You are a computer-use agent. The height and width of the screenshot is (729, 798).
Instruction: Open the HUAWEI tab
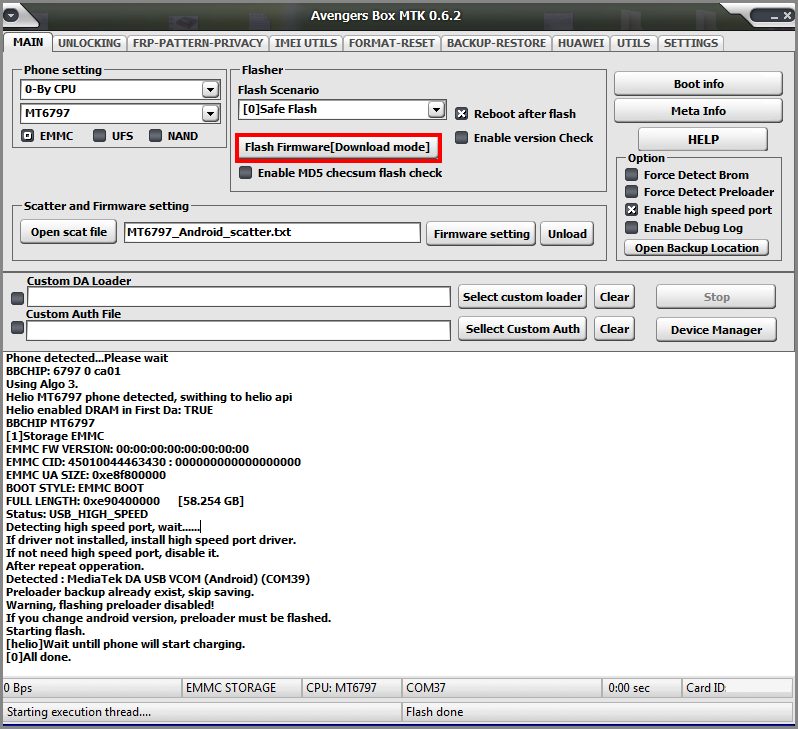point(581,43)
